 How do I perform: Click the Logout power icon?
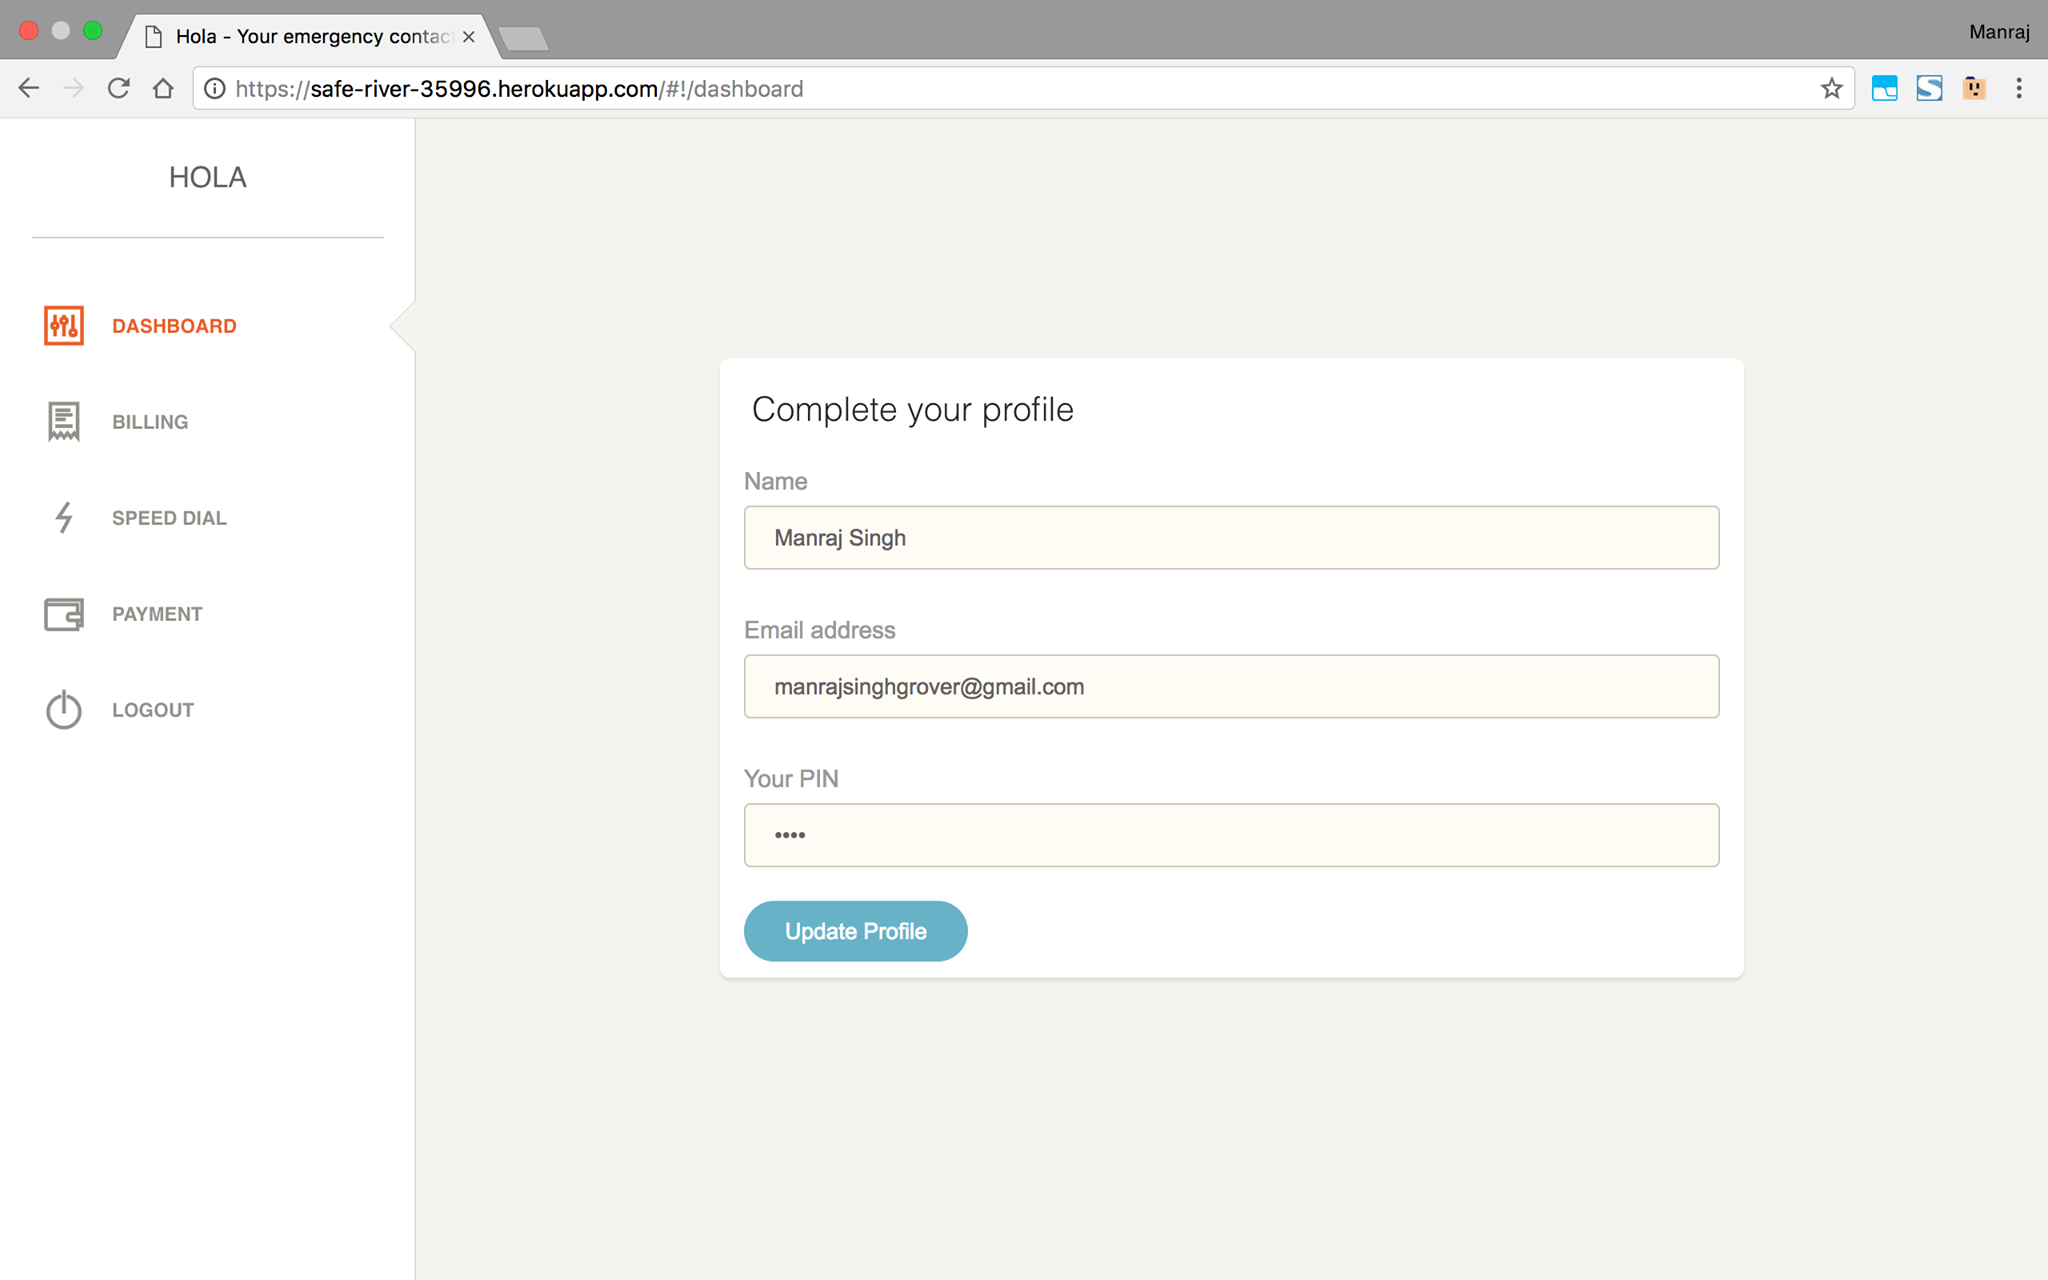coord(64,710)
